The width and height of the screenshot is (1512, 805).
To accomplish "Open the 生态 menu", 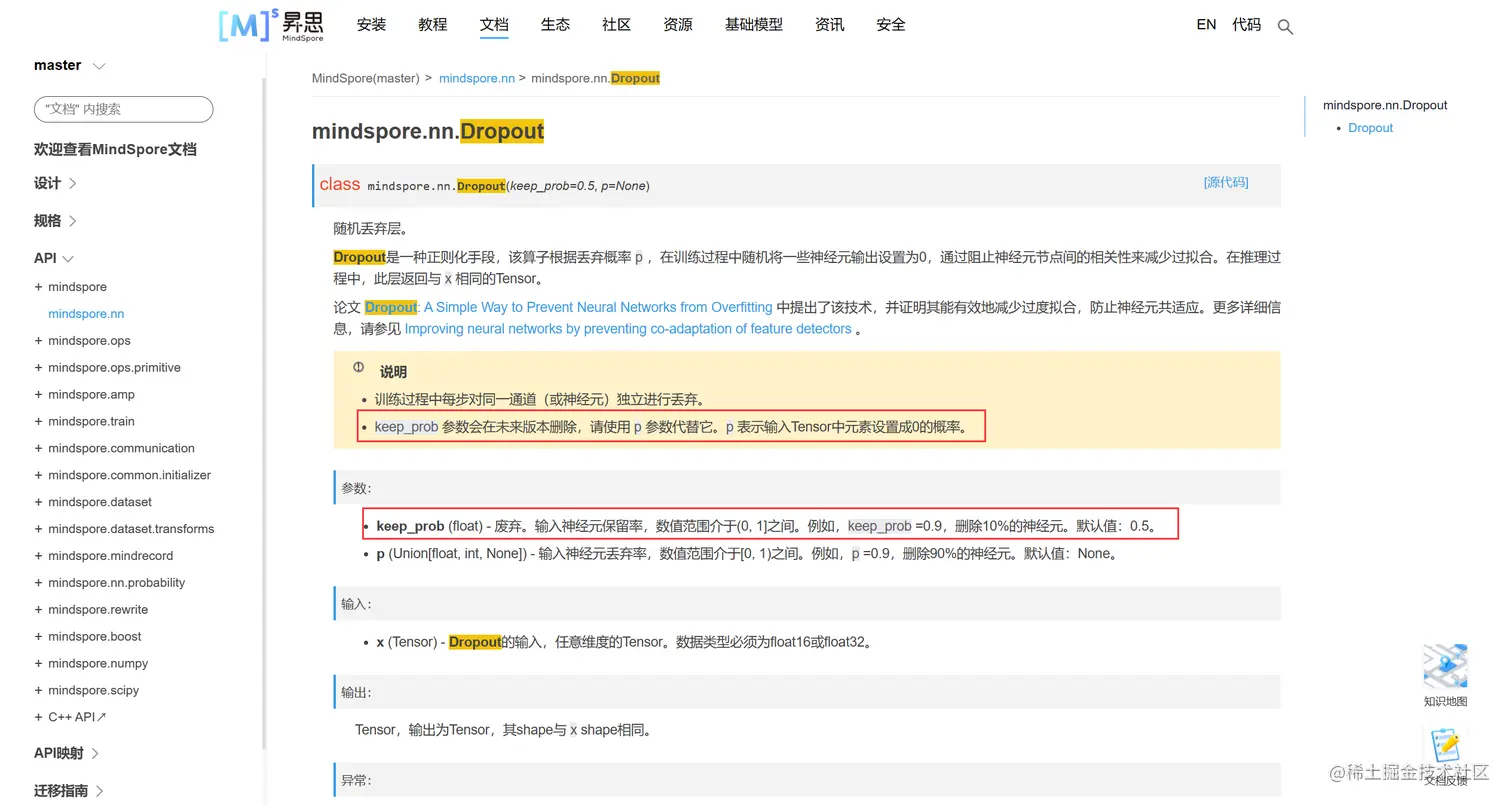I will [555, 25].
